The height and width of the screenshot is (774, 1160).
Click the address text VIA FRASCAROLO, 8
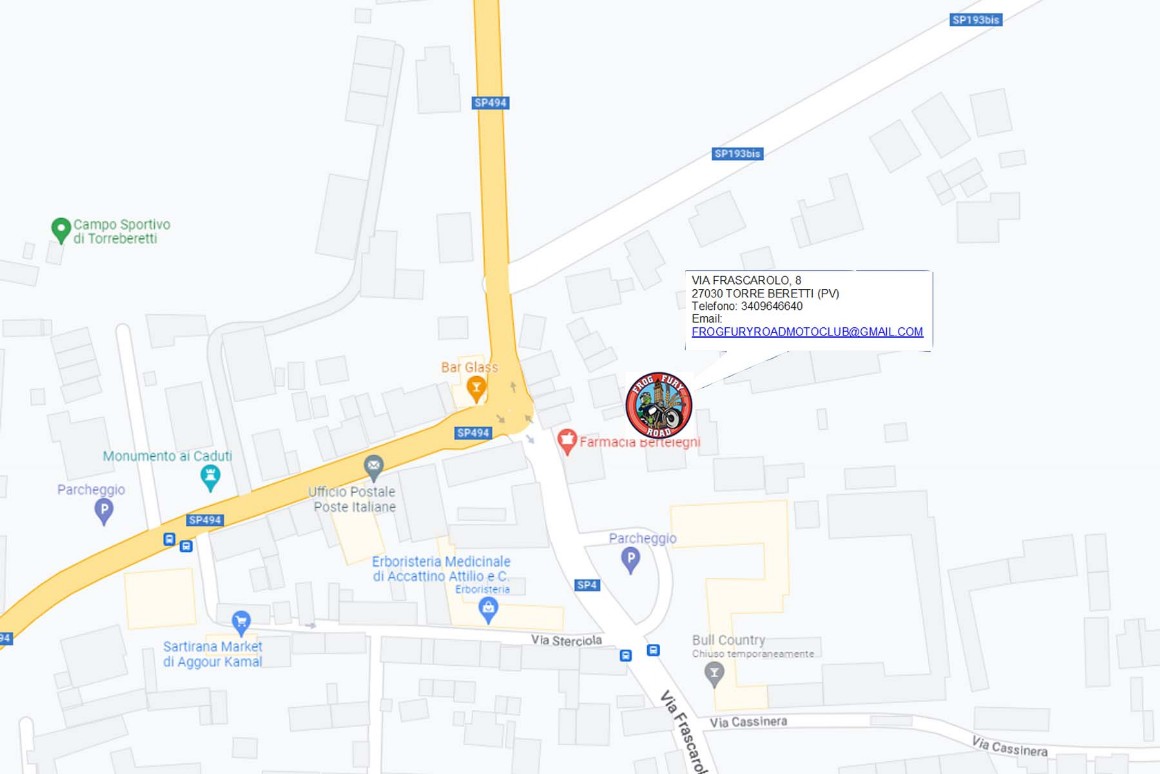(x=746, y=280)
